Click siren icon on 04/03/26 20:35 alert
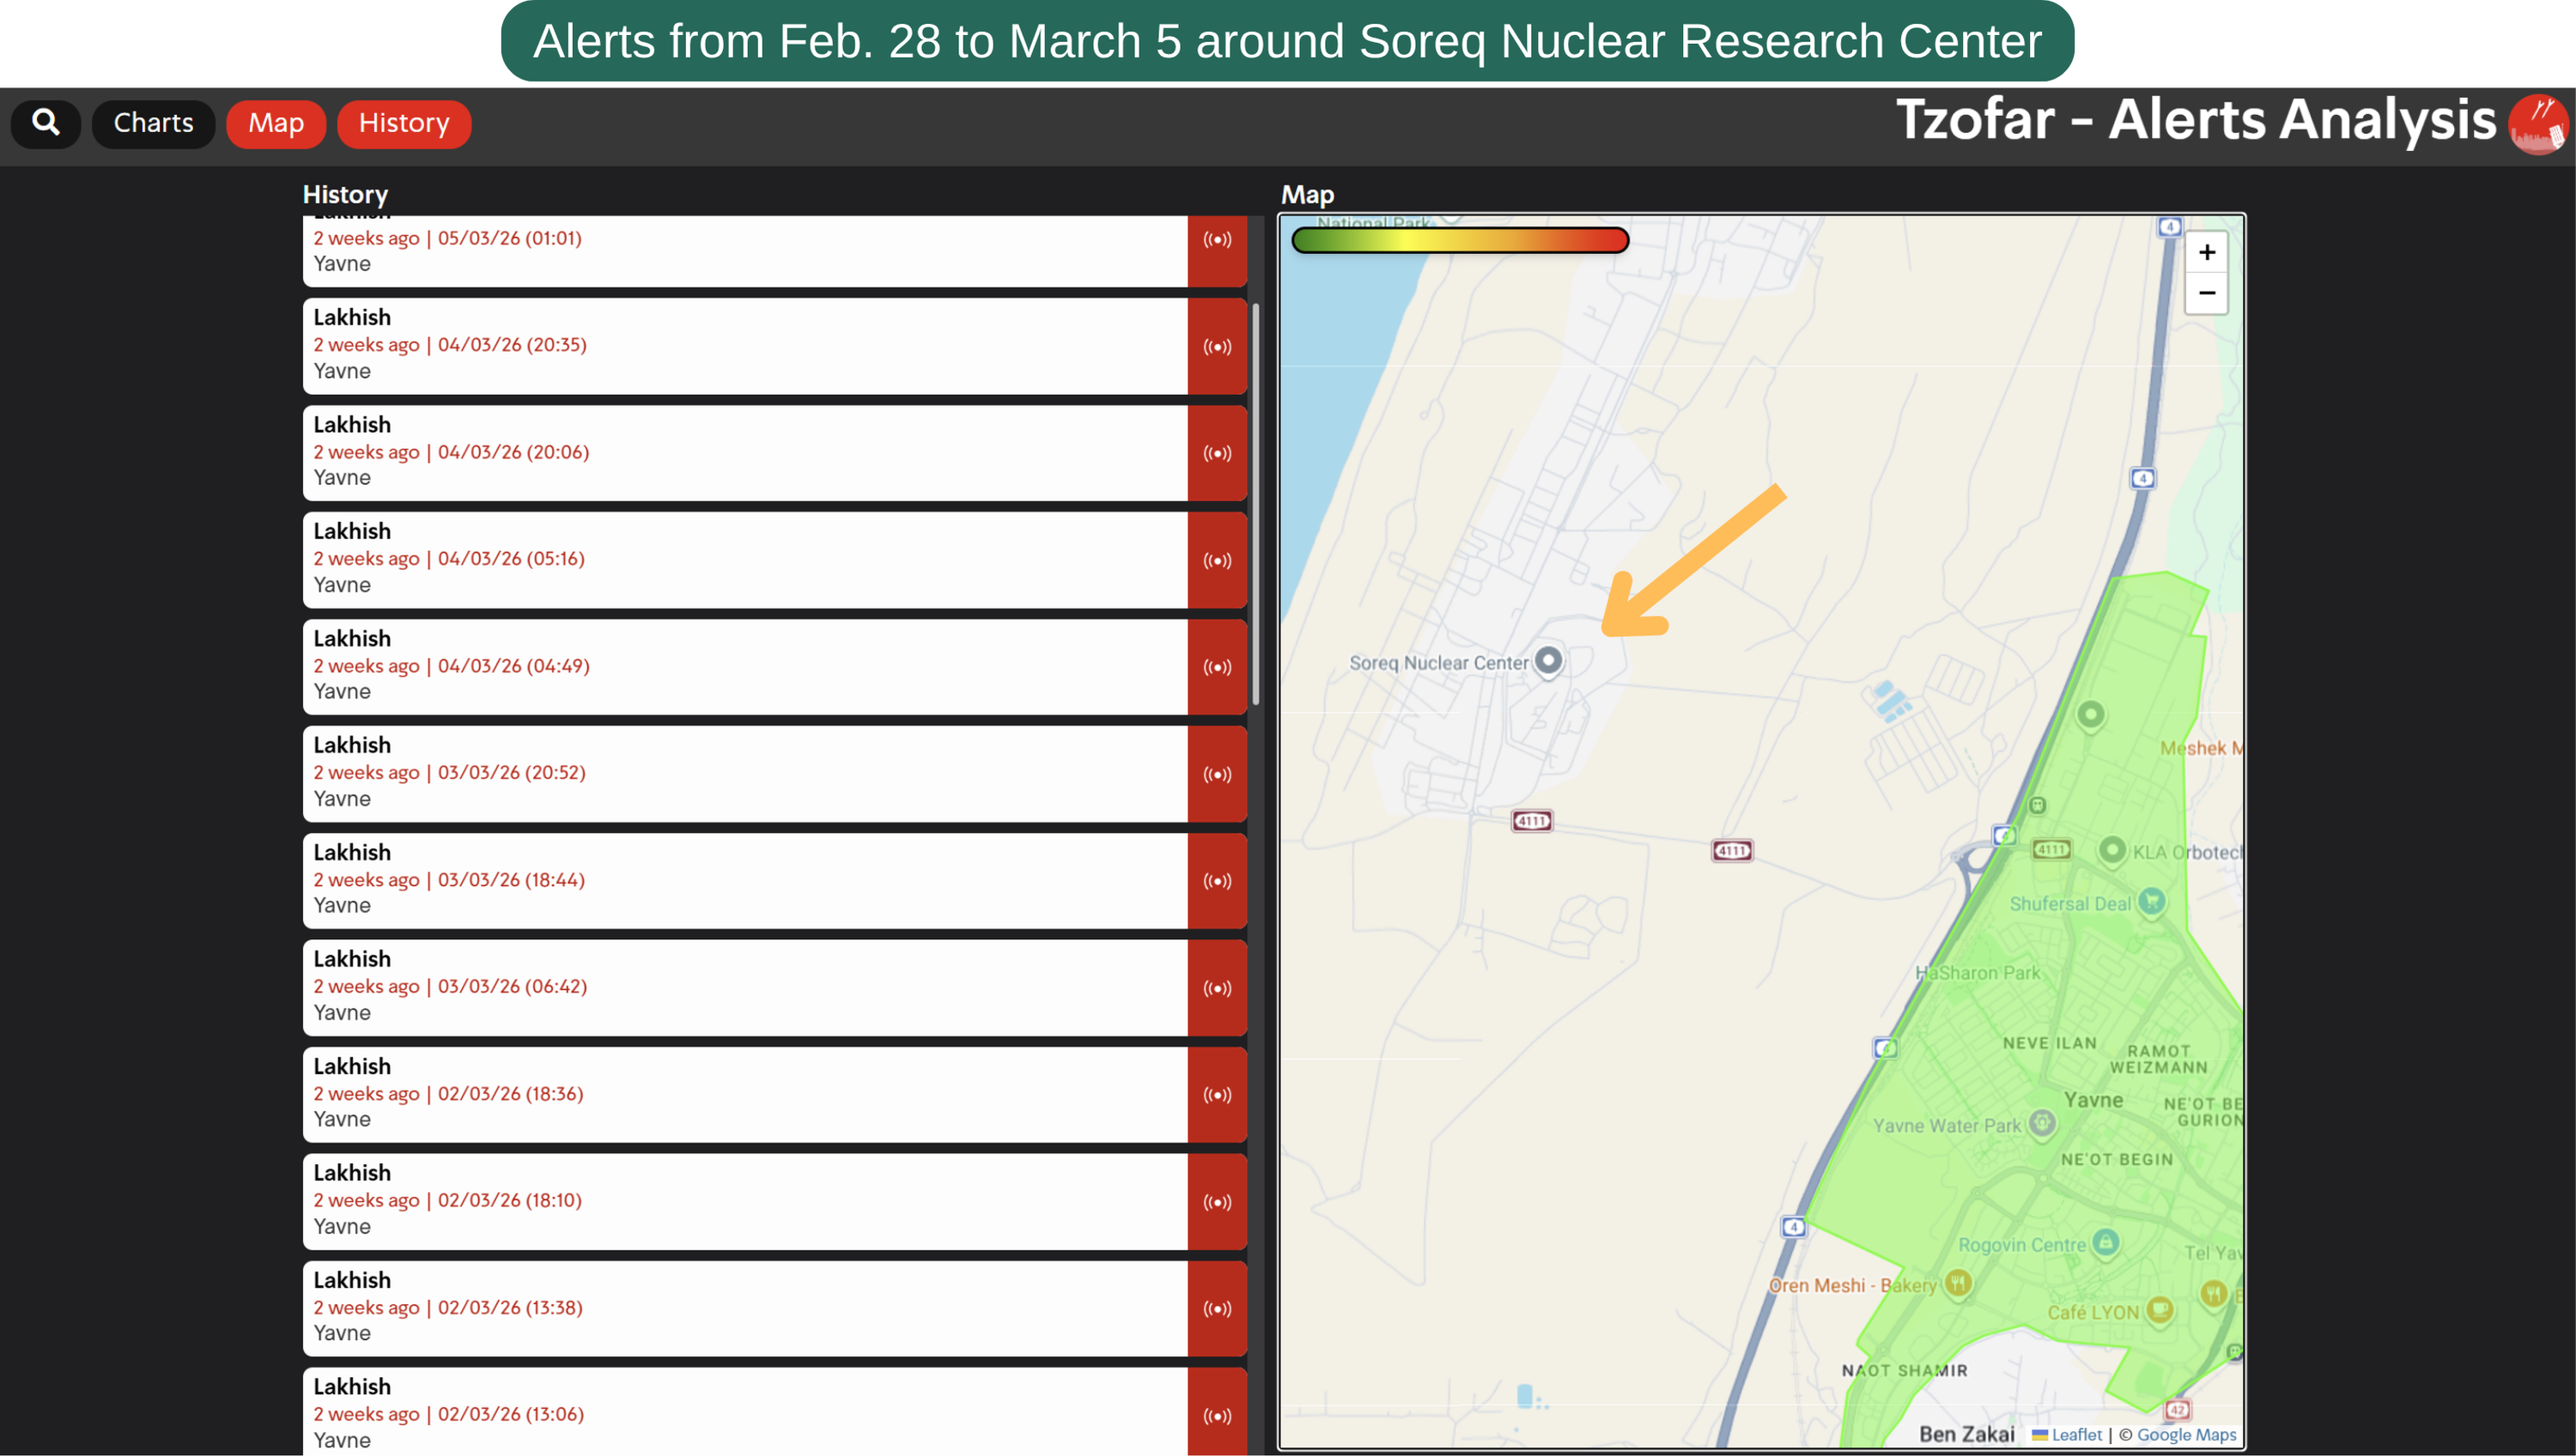 point(1217,346)
